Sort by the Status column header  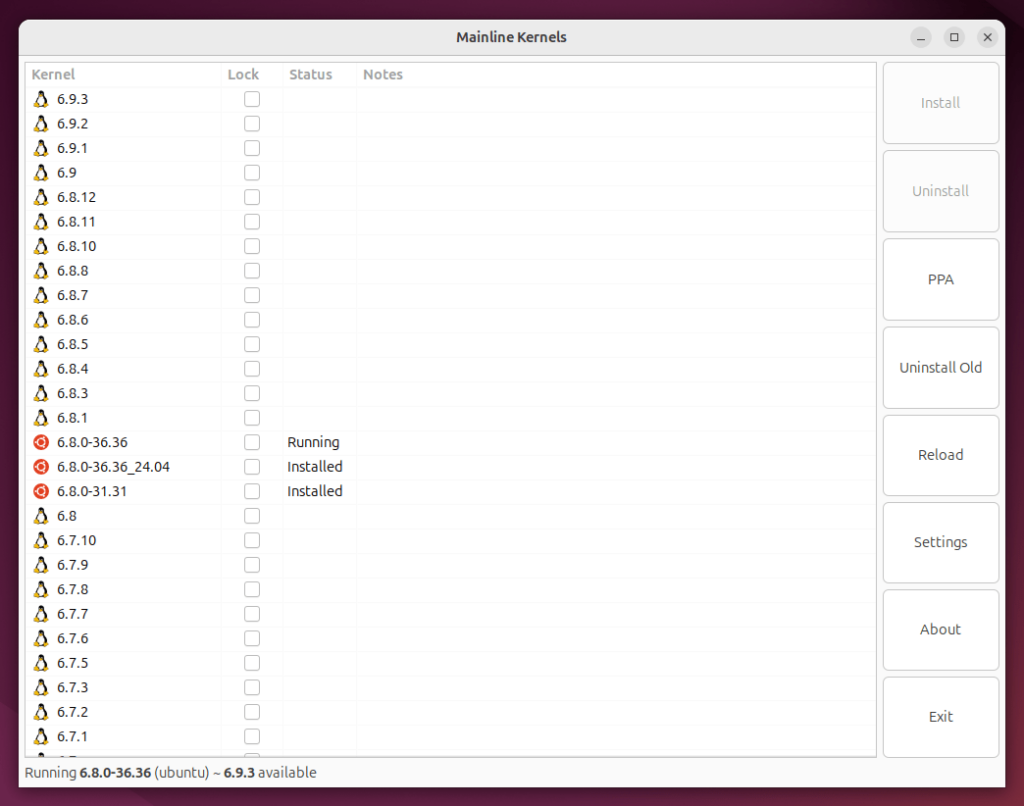tap(319, 74)
